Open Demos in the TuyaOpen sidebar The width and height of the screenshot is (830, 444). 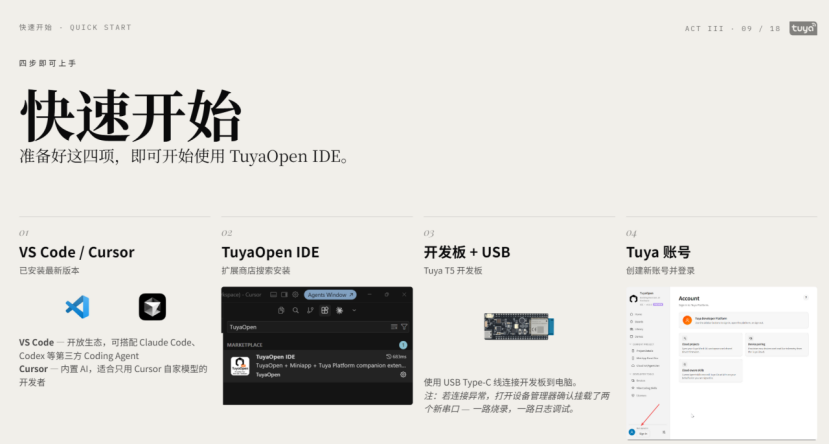pos(636,337)
